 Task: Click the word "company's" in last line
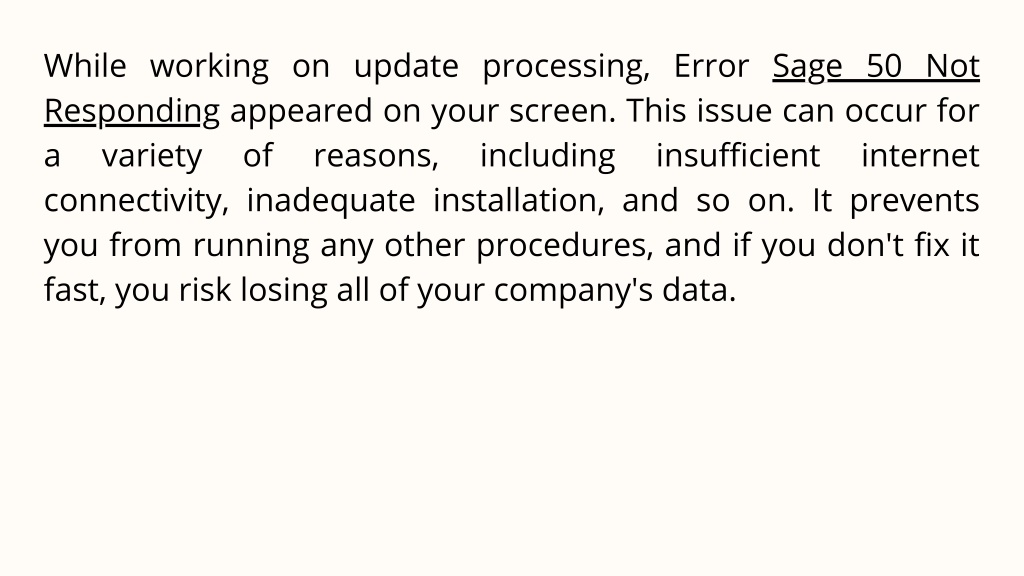tap(573, 291)
